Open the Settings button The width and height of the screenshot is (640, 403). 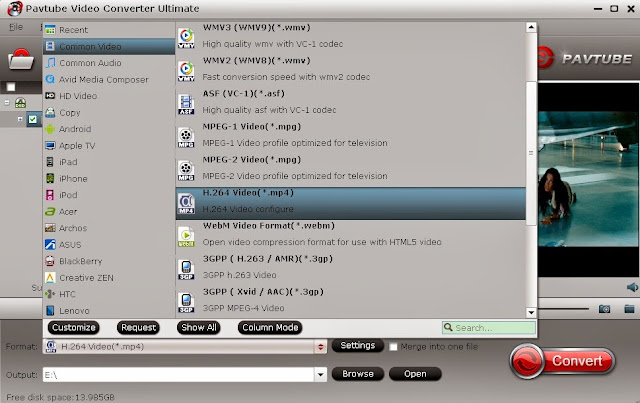[358, 345]
